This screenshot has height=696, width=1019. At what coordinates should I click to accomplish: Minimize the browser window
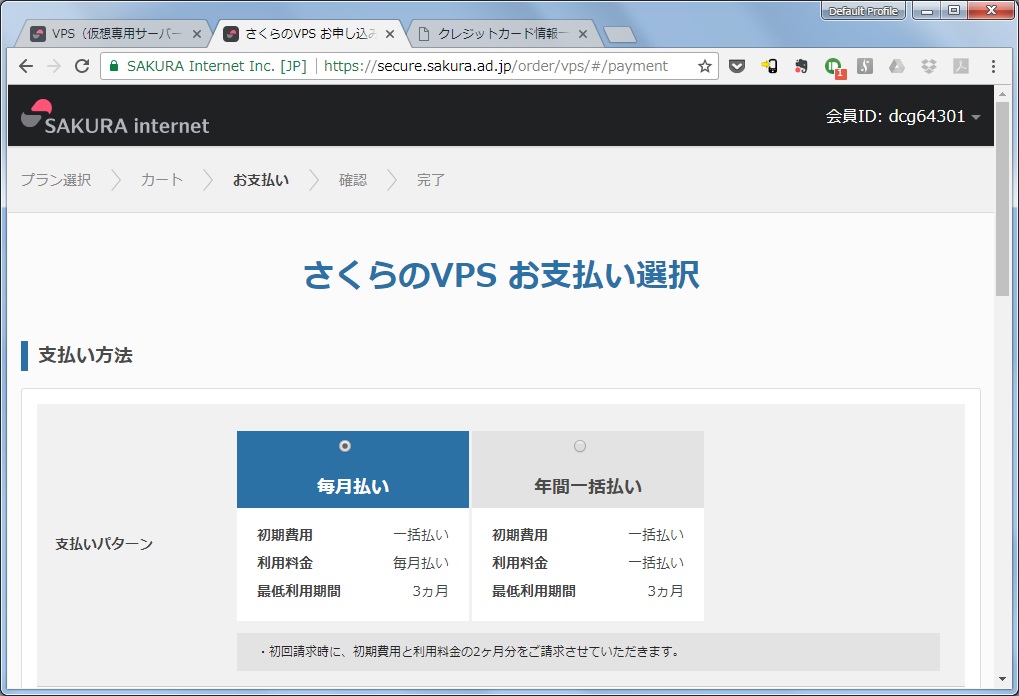[x=927, y=10]
